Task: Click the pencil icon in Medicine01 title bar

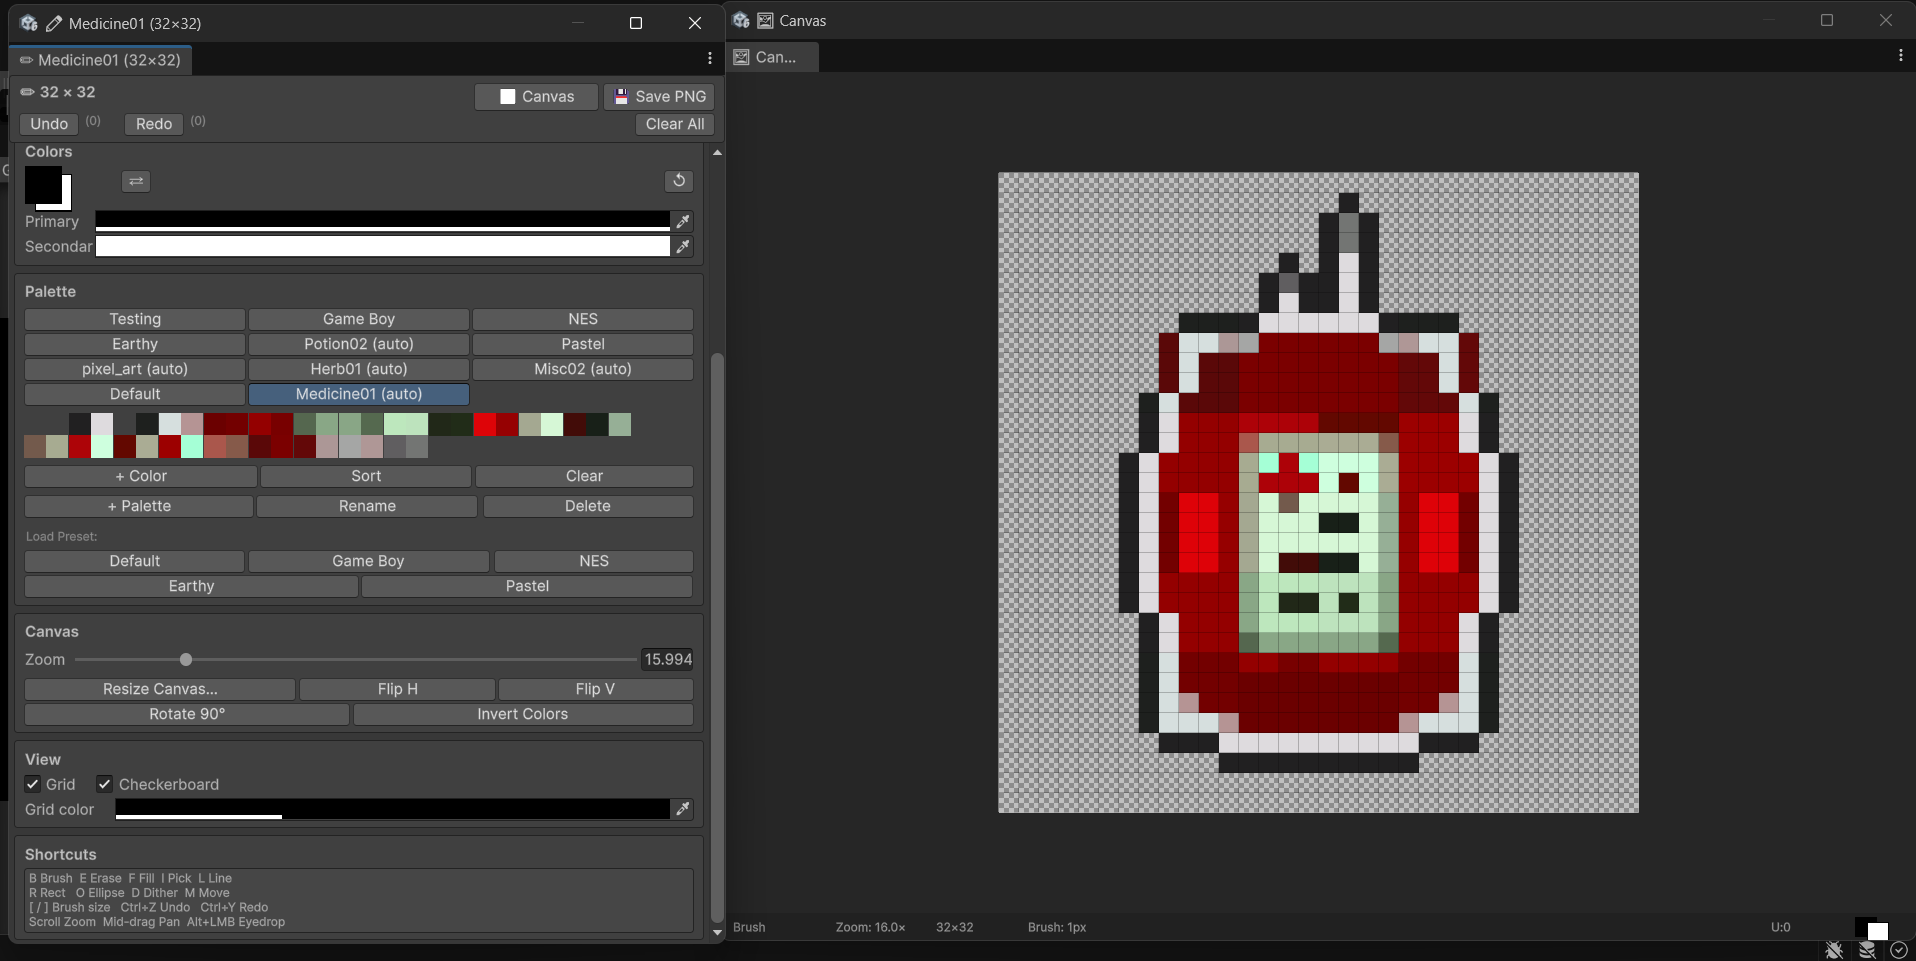Action: (54, 23)
